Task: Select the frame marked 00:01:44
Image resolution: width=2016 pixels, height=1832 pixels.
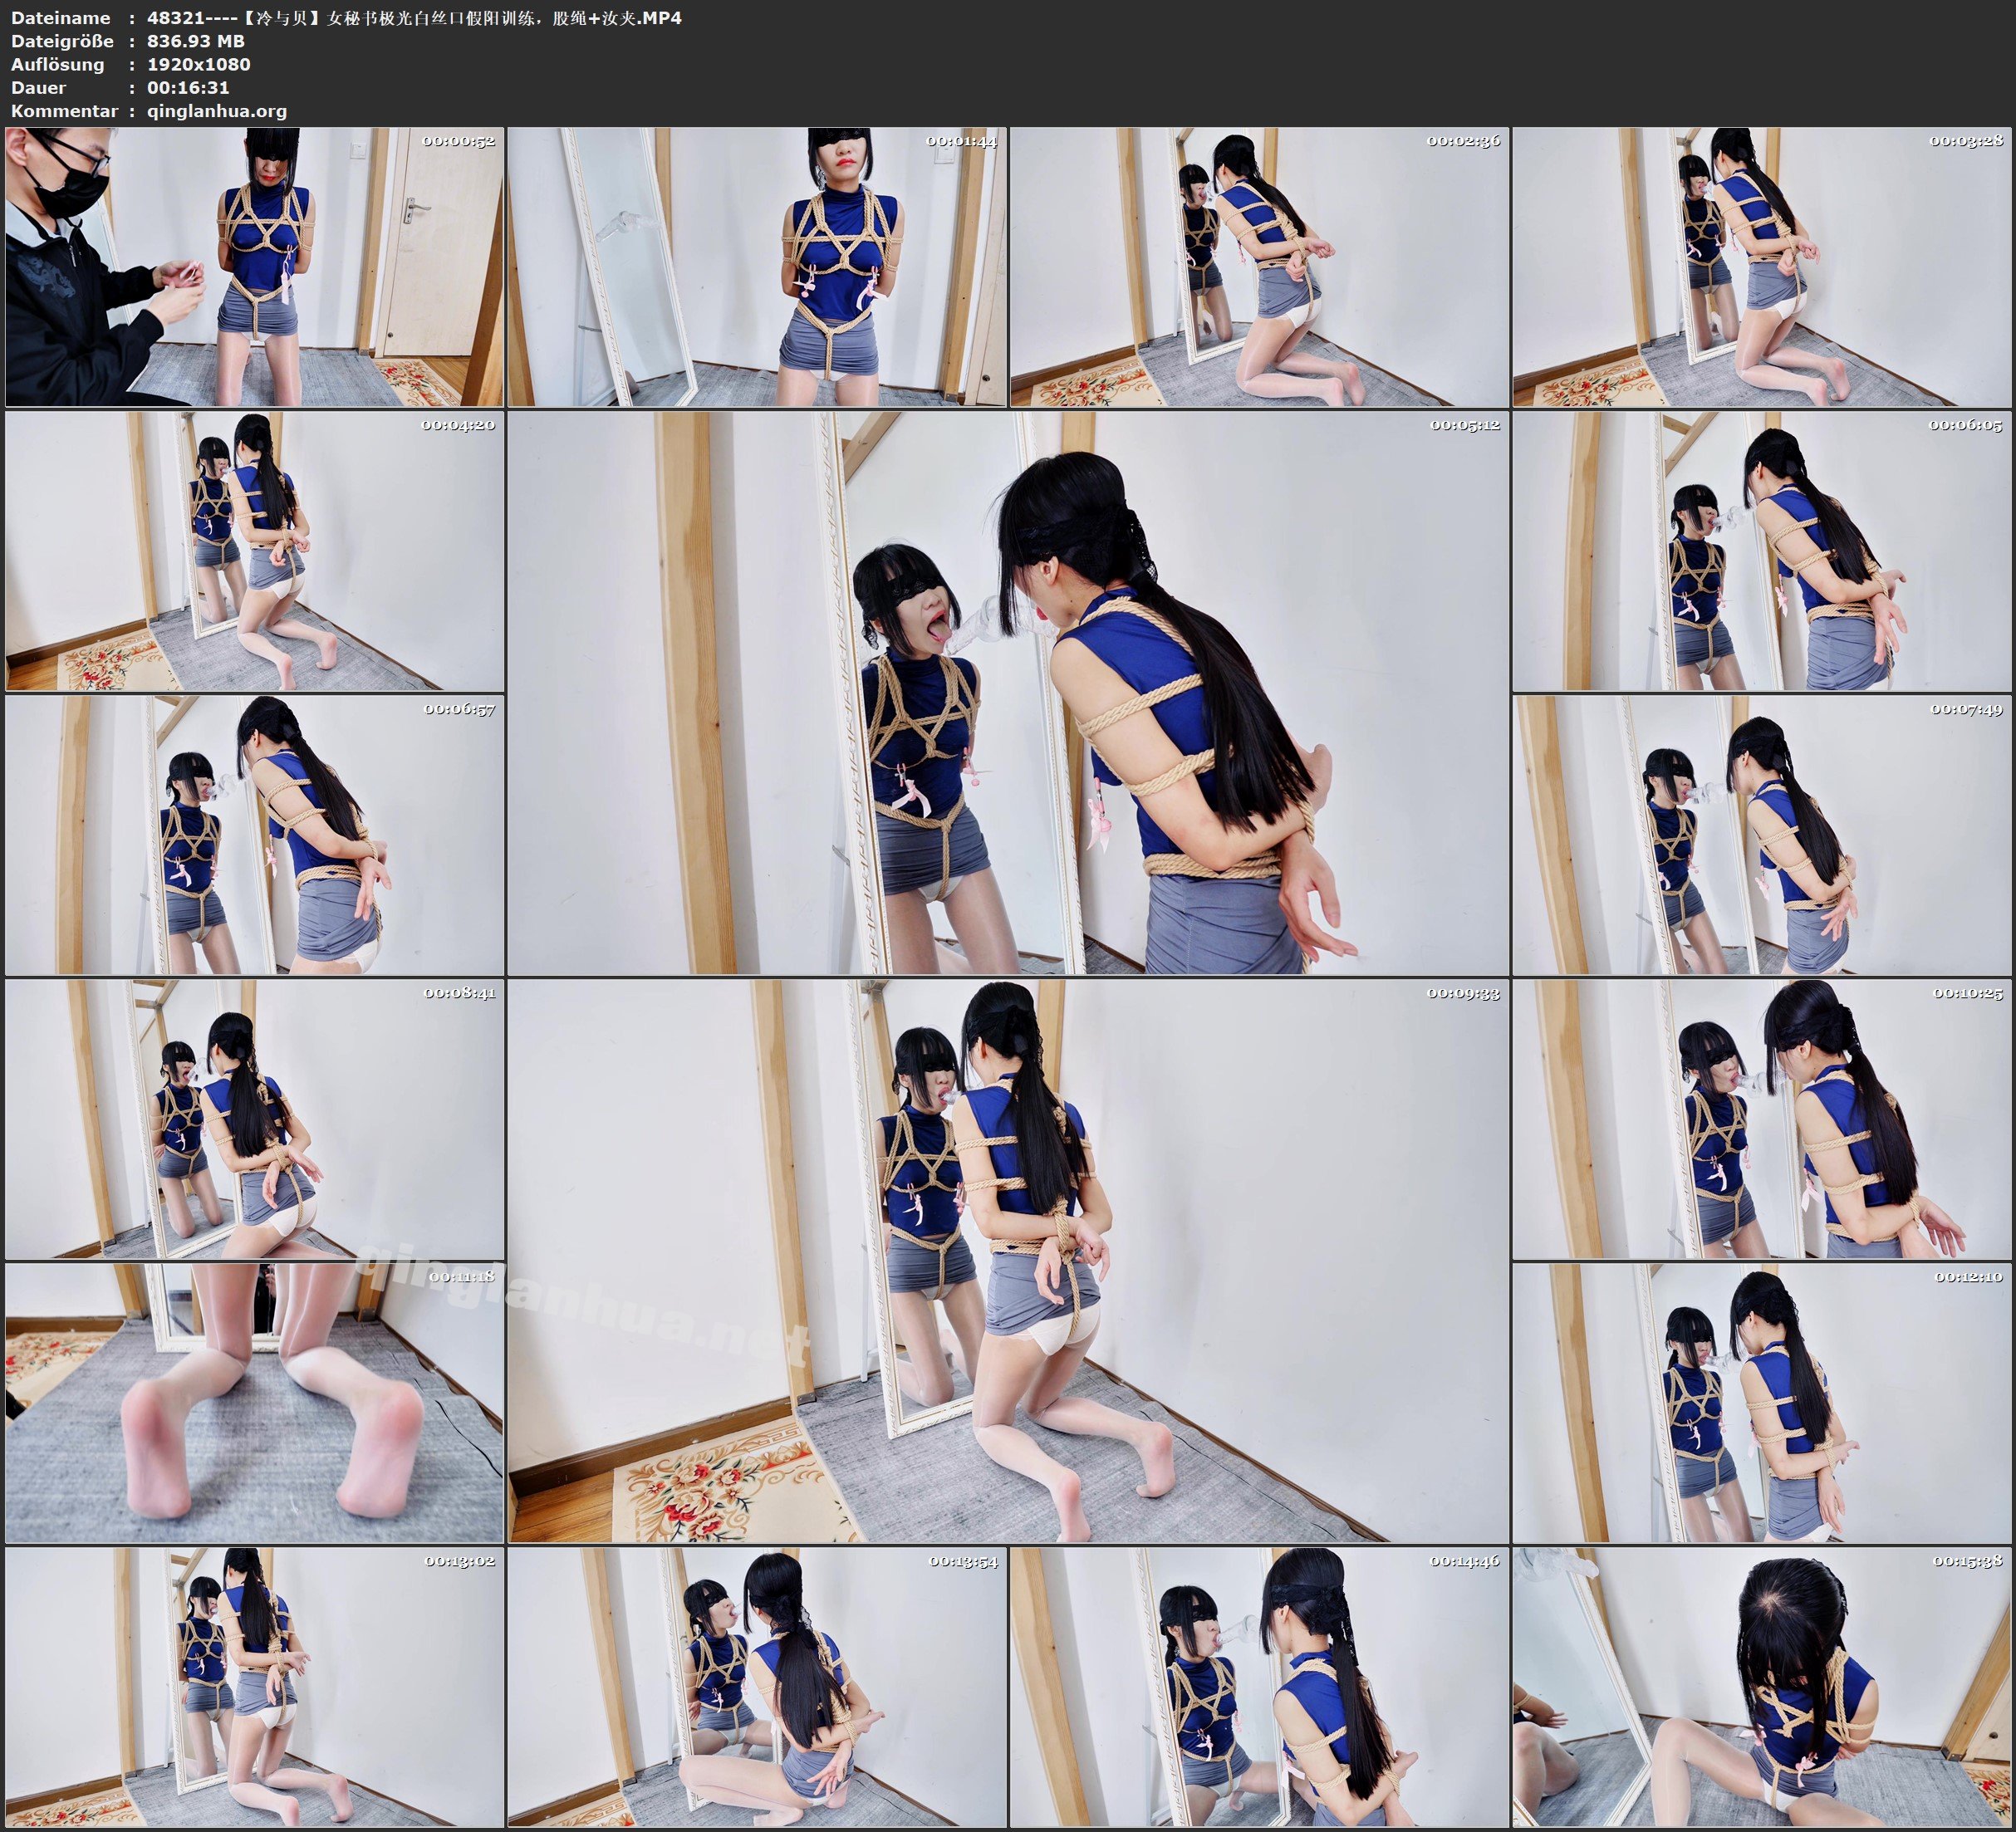Action: (756, 266)
